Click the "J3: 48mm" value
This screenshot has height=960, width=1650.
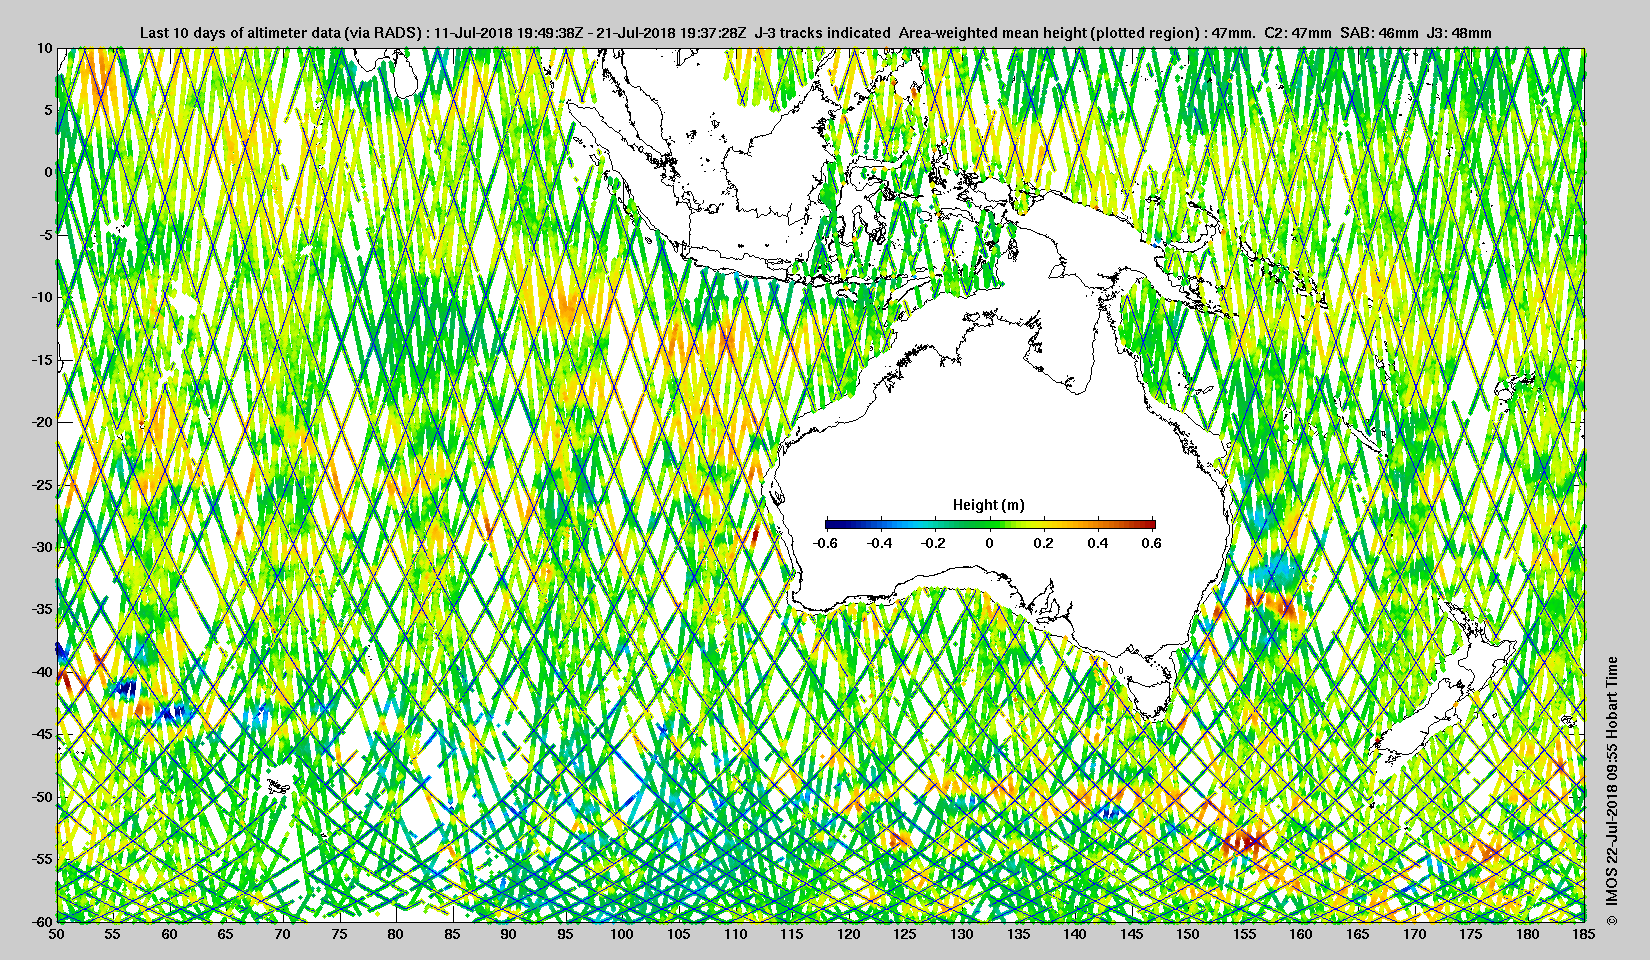coord(1459,33)
